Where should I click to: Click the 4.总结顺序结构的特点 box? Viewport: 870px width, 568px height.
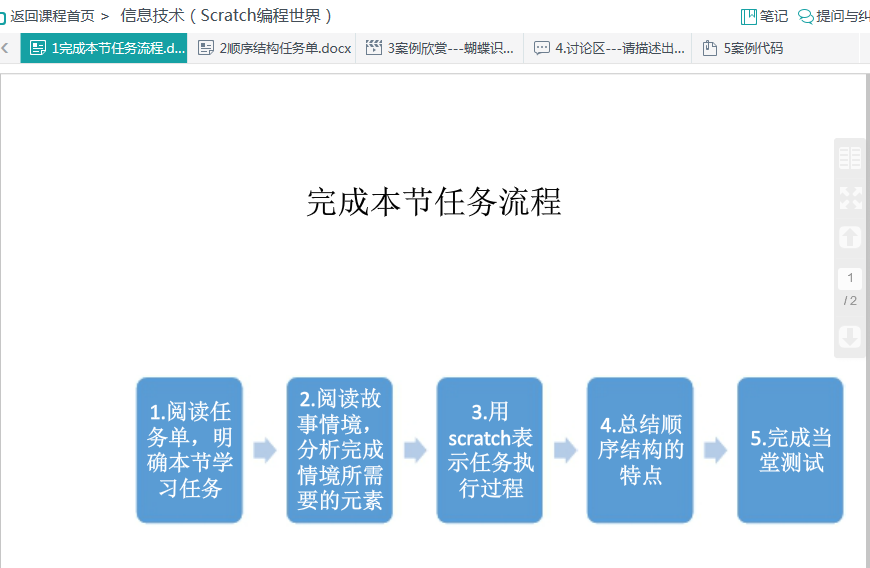click(x=640, y=450)
